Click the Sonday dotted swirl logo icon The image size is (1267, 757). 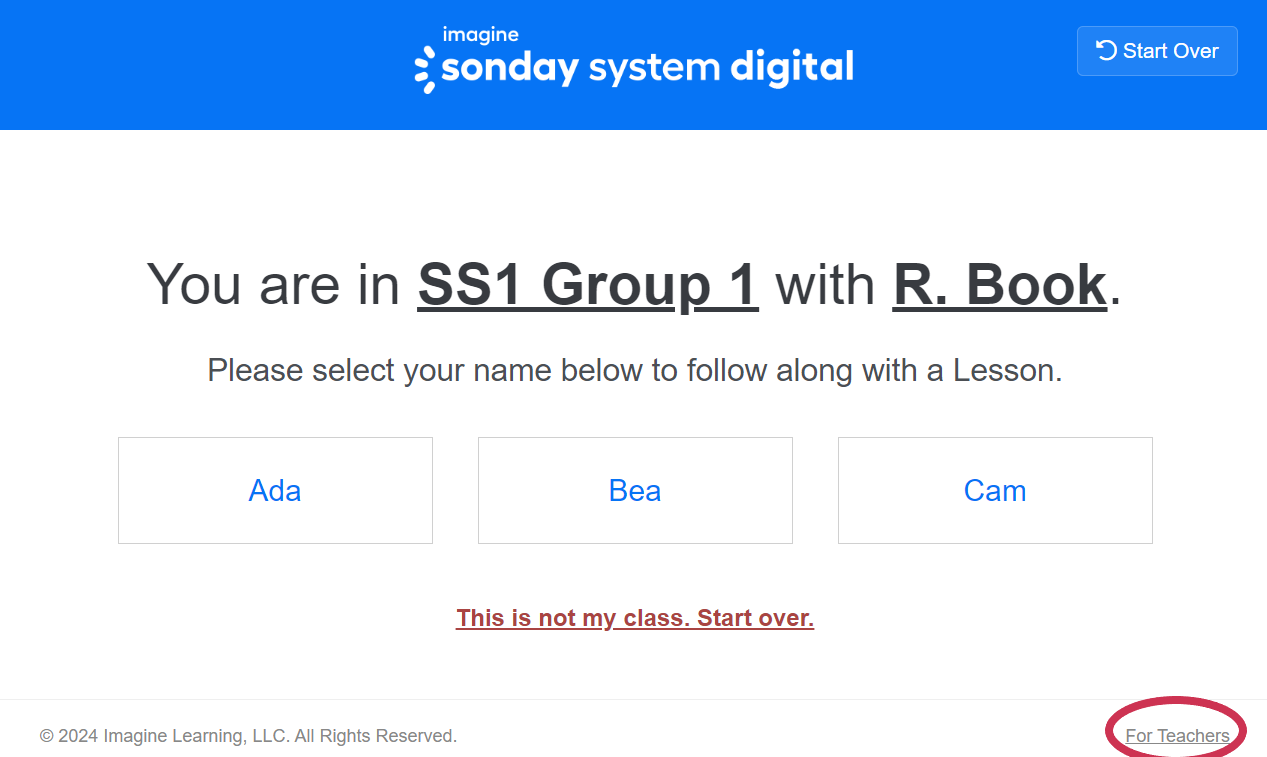(424, 69)
